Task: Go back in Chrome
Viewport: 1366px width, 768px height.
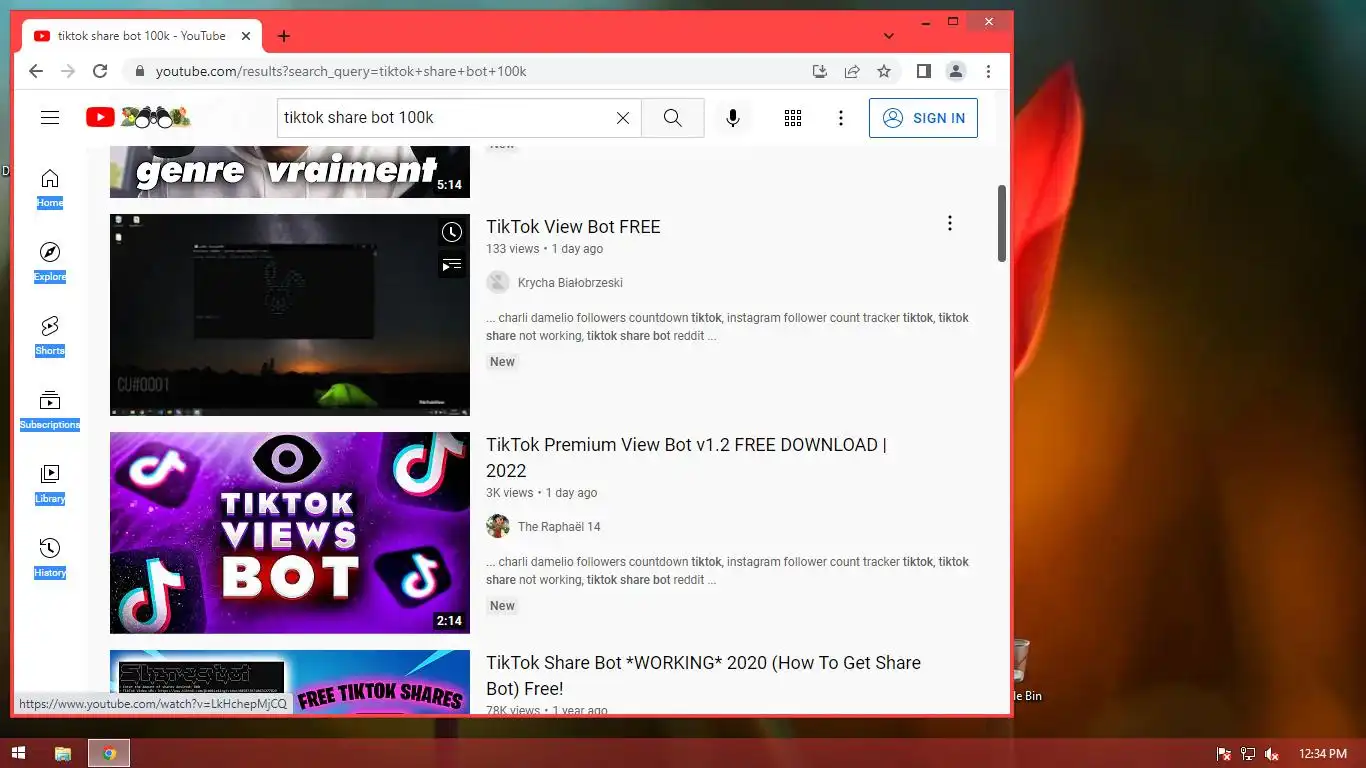Action: tap(36, 71)
